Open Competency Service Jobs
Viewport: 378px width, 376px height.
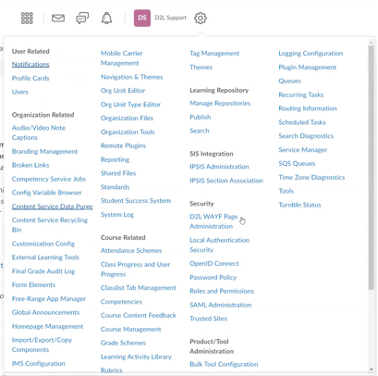tap(49, 179)
